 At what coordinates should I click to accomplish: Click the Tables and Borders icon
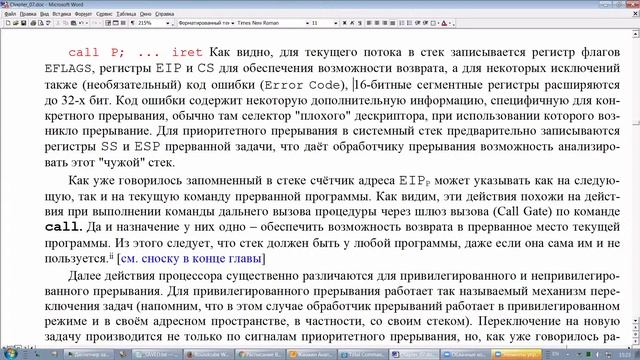[x=108, y=23]
